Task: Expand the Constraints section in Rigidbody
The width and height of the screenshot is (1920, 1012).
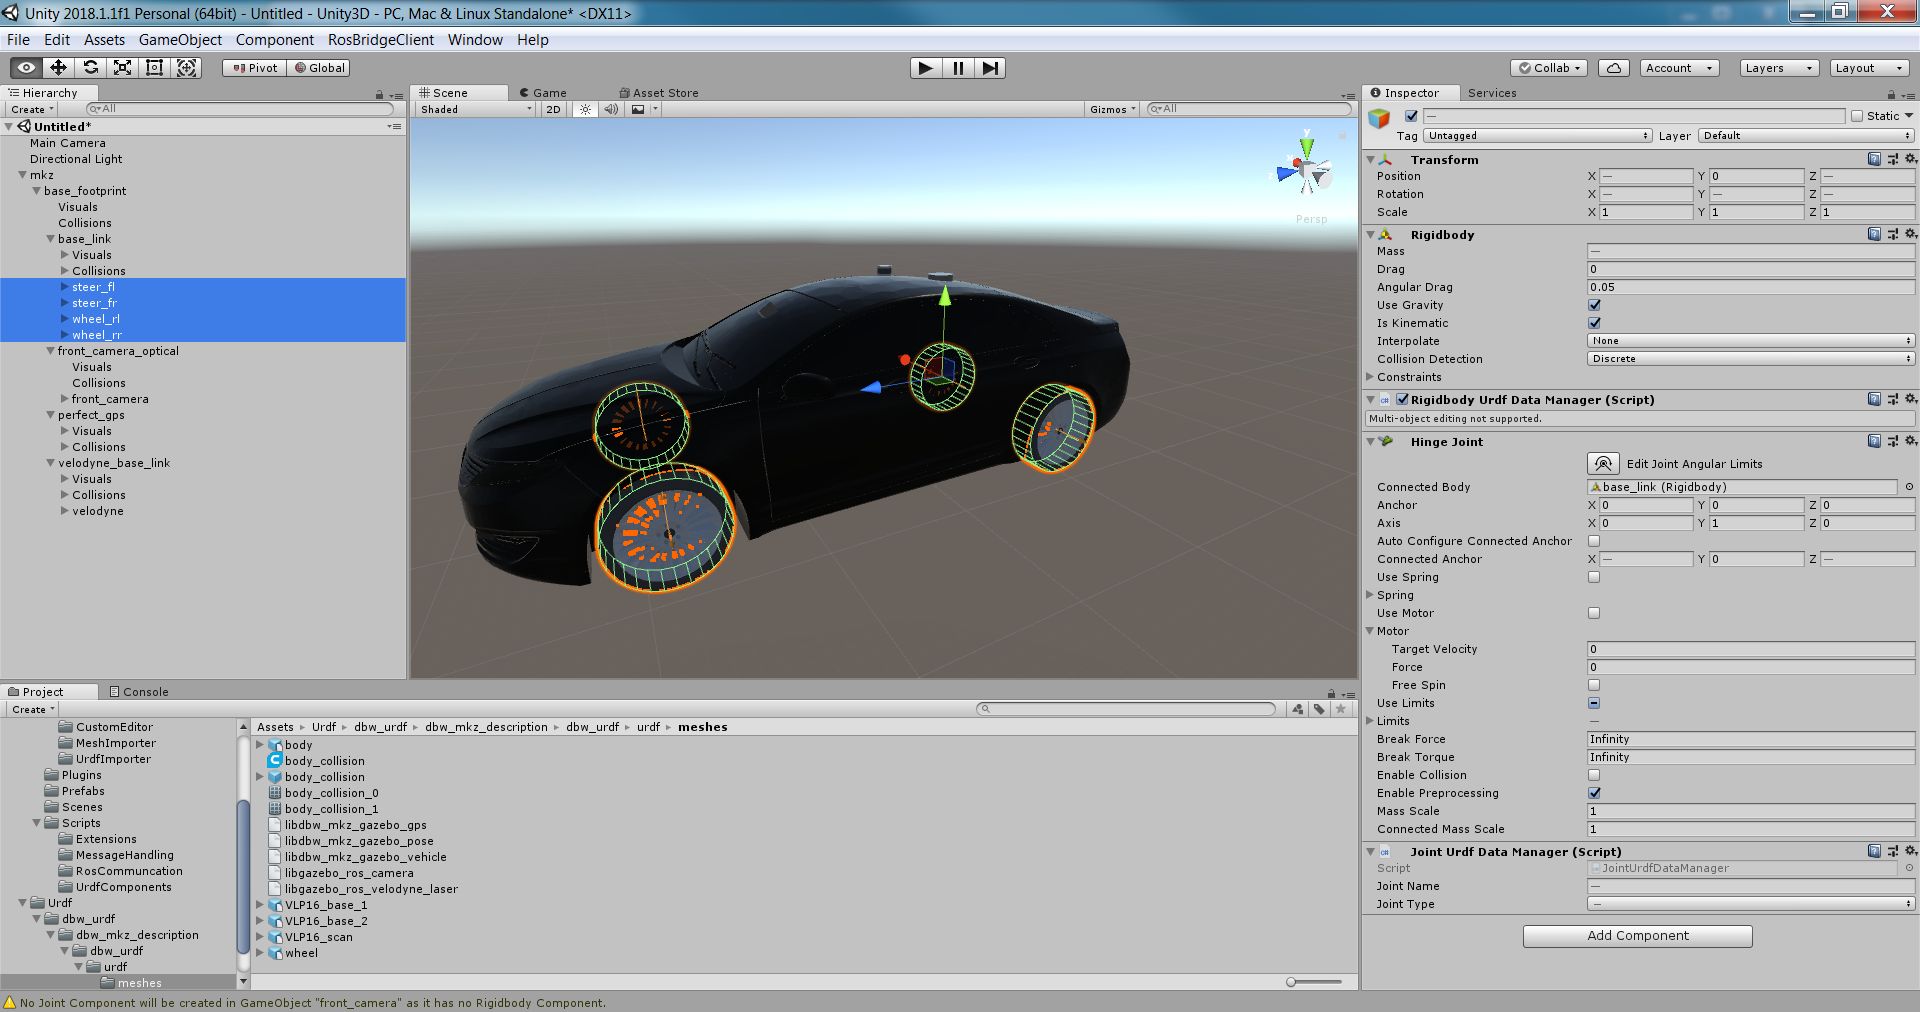Action: (x=1371, y=377)
